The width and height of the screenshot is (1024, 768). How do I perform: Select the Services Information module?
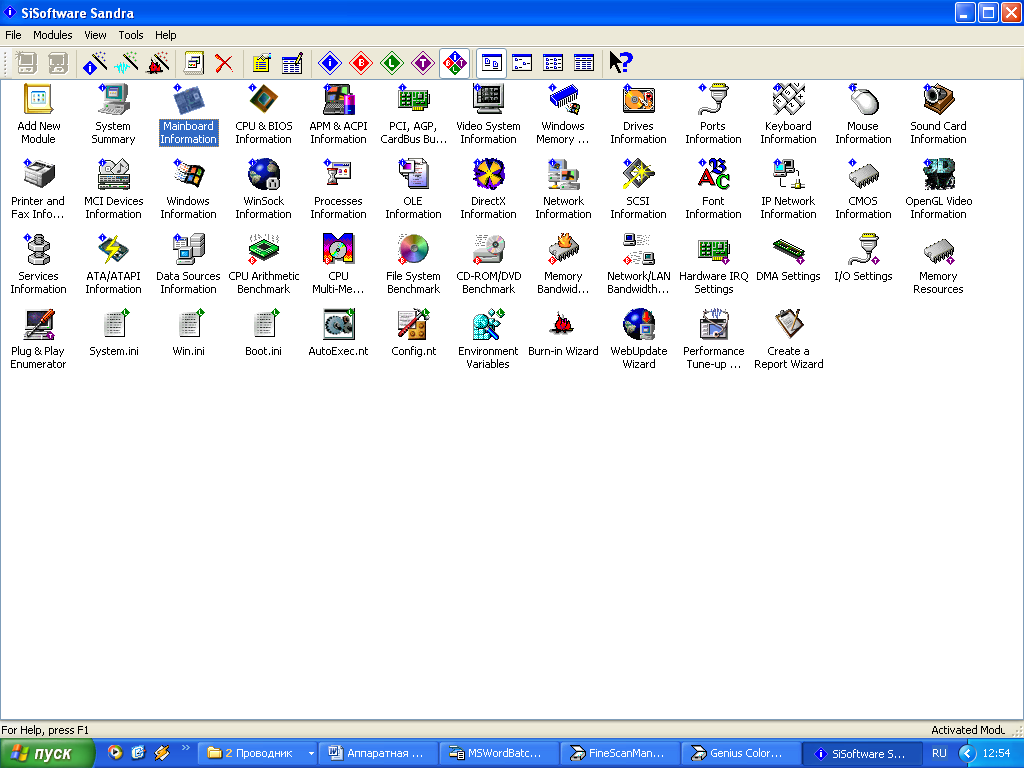[39, 264]
